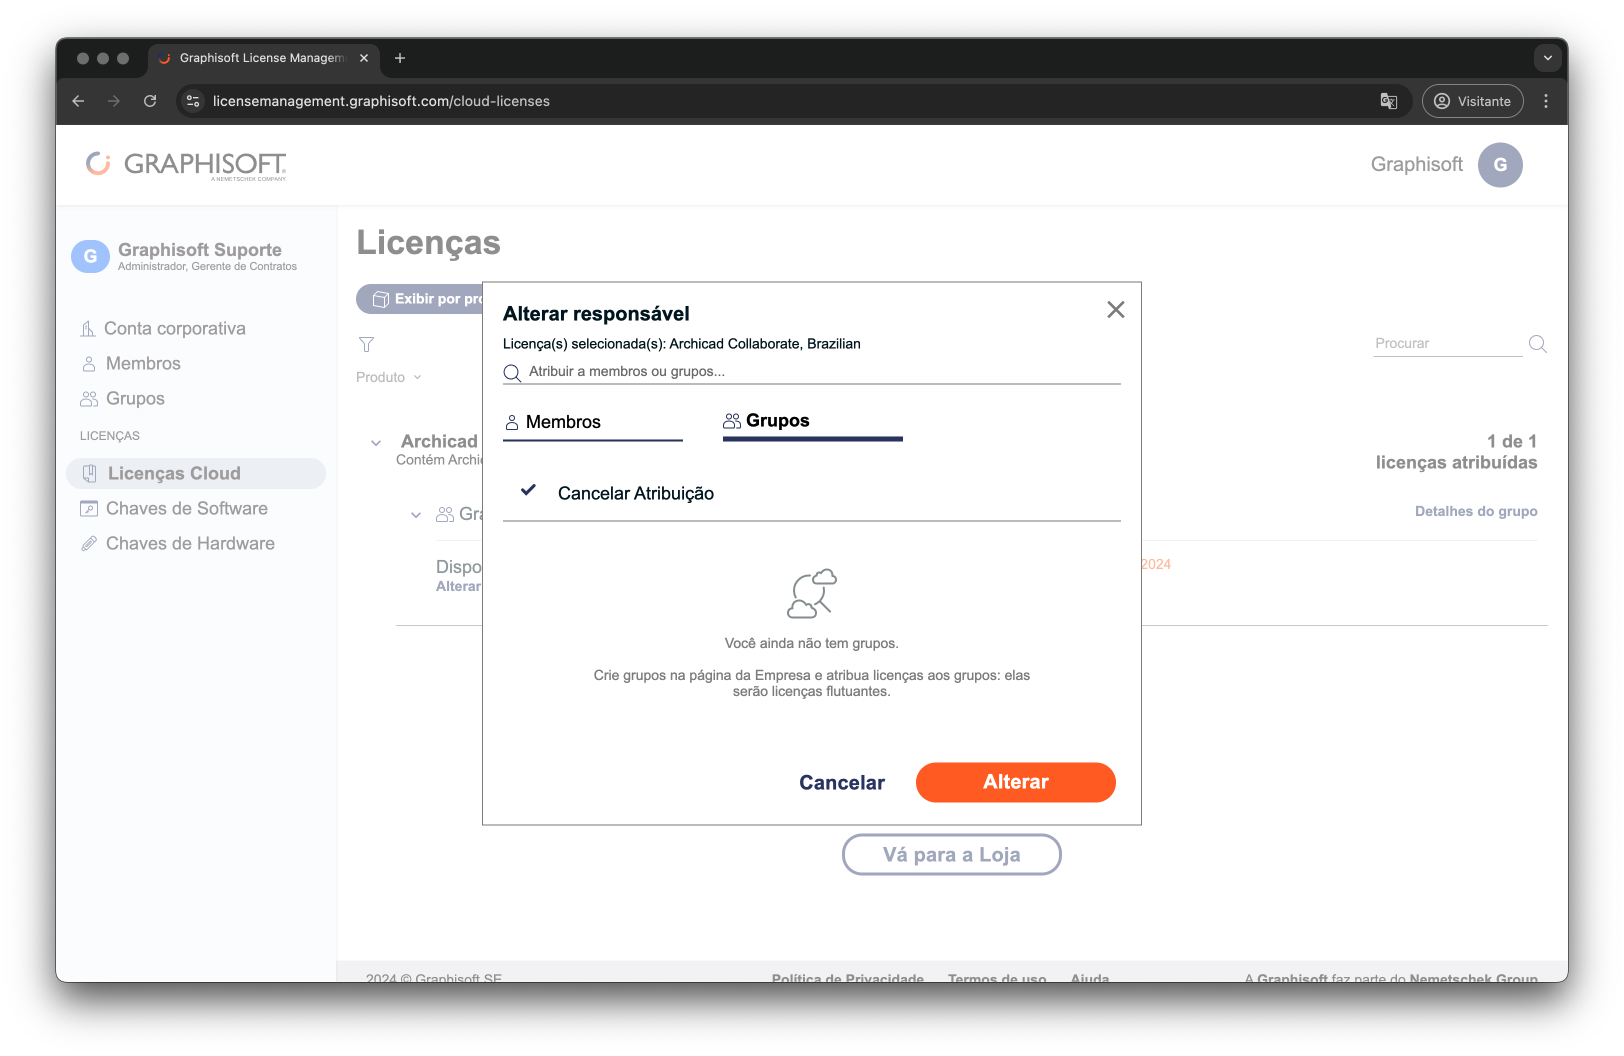Open Chaves de Software page
The width and height of the screenshot is (1624, 1056).
[x=186, y=509]
